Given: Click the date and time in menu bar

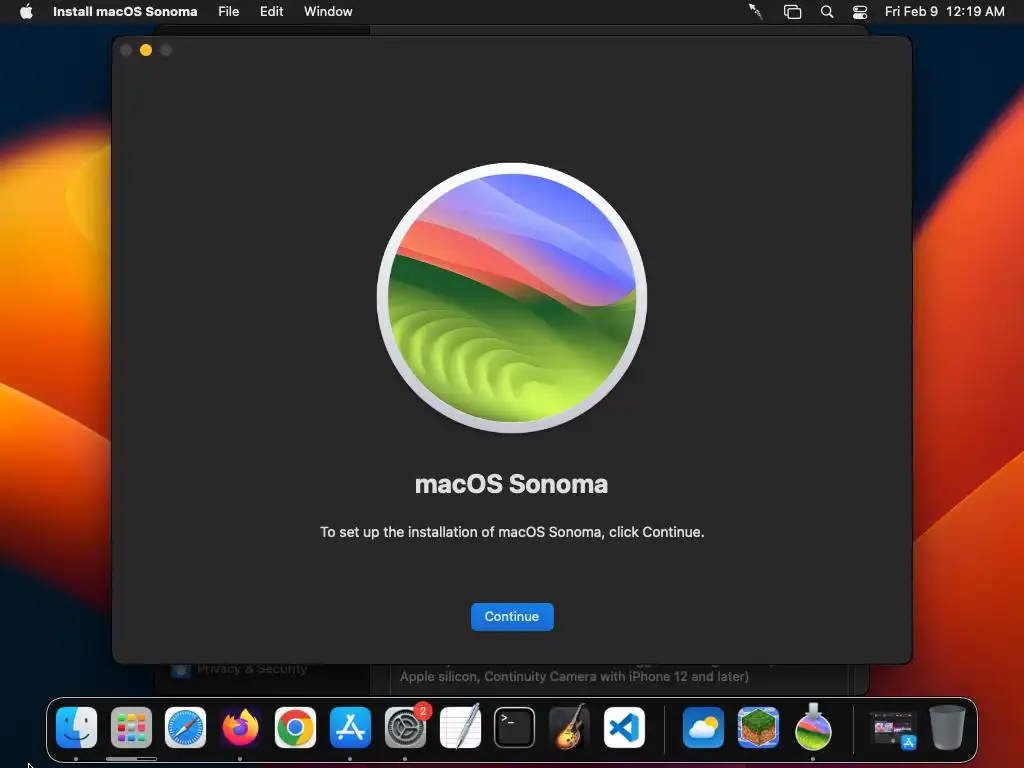Looking at the screenshot, I should click(944, 12).
